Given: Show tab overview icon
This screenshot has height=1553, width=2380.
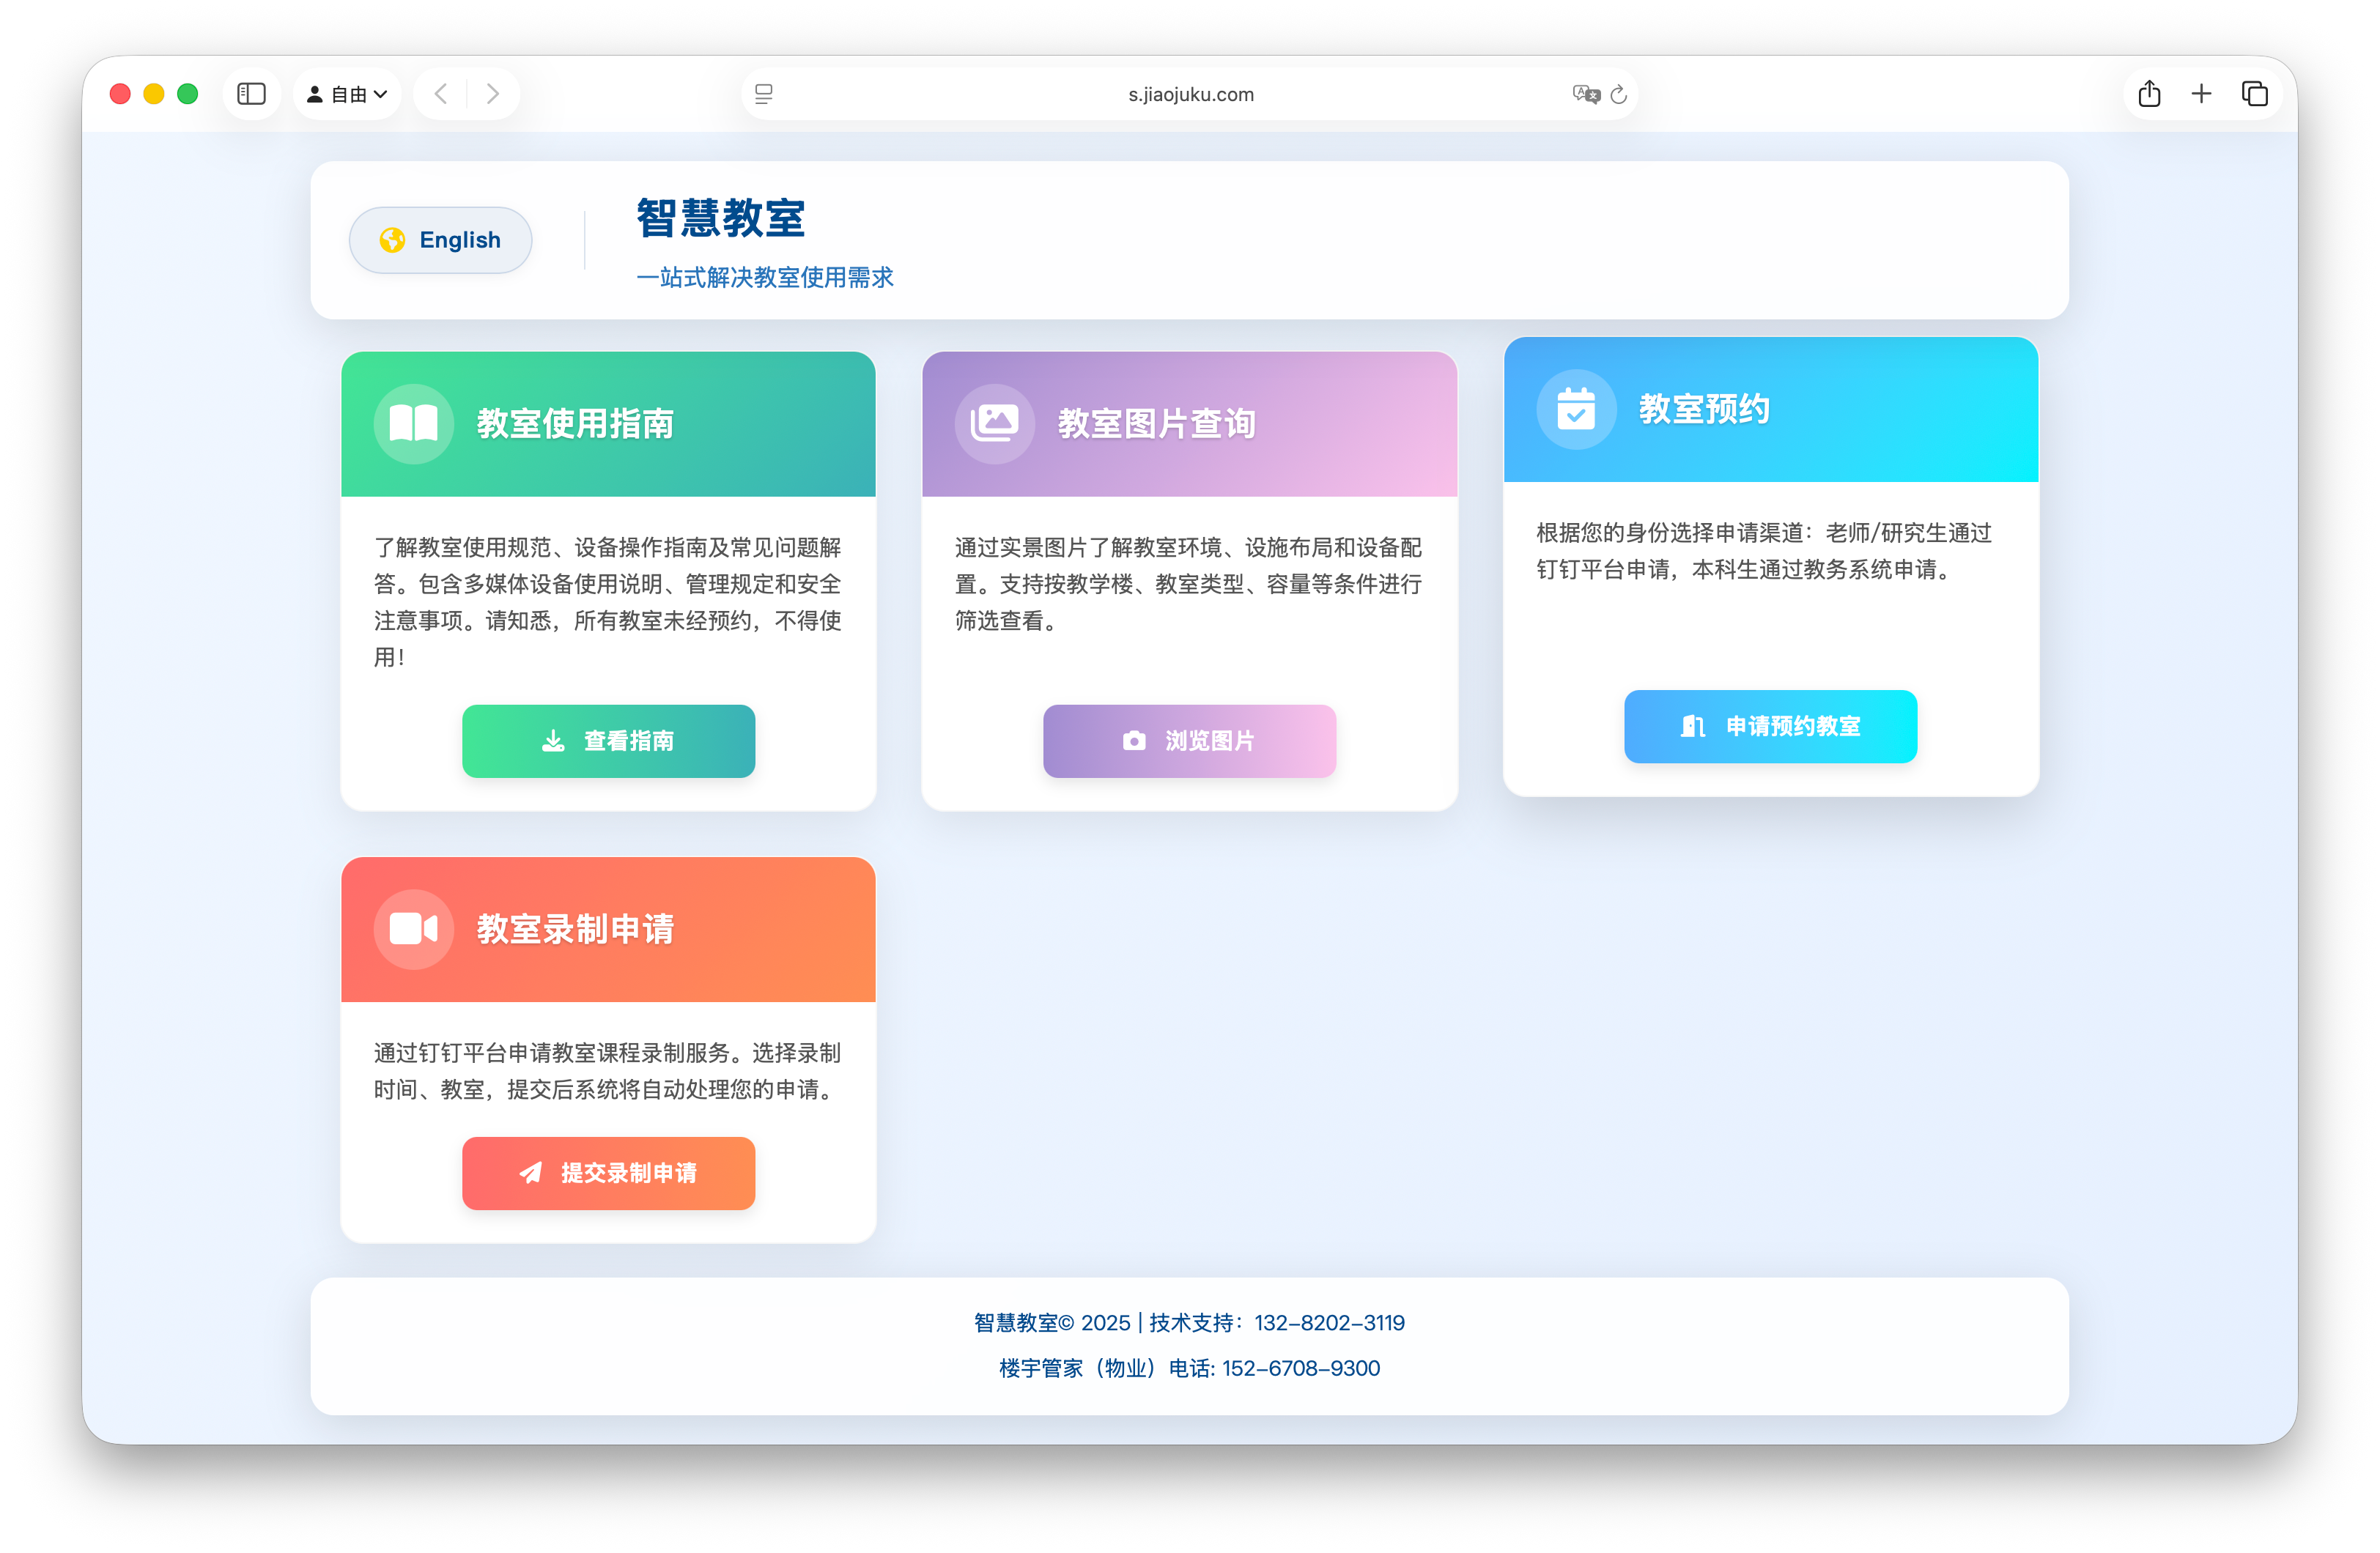Looking at the screenshot, I should tap(2254, 94).
